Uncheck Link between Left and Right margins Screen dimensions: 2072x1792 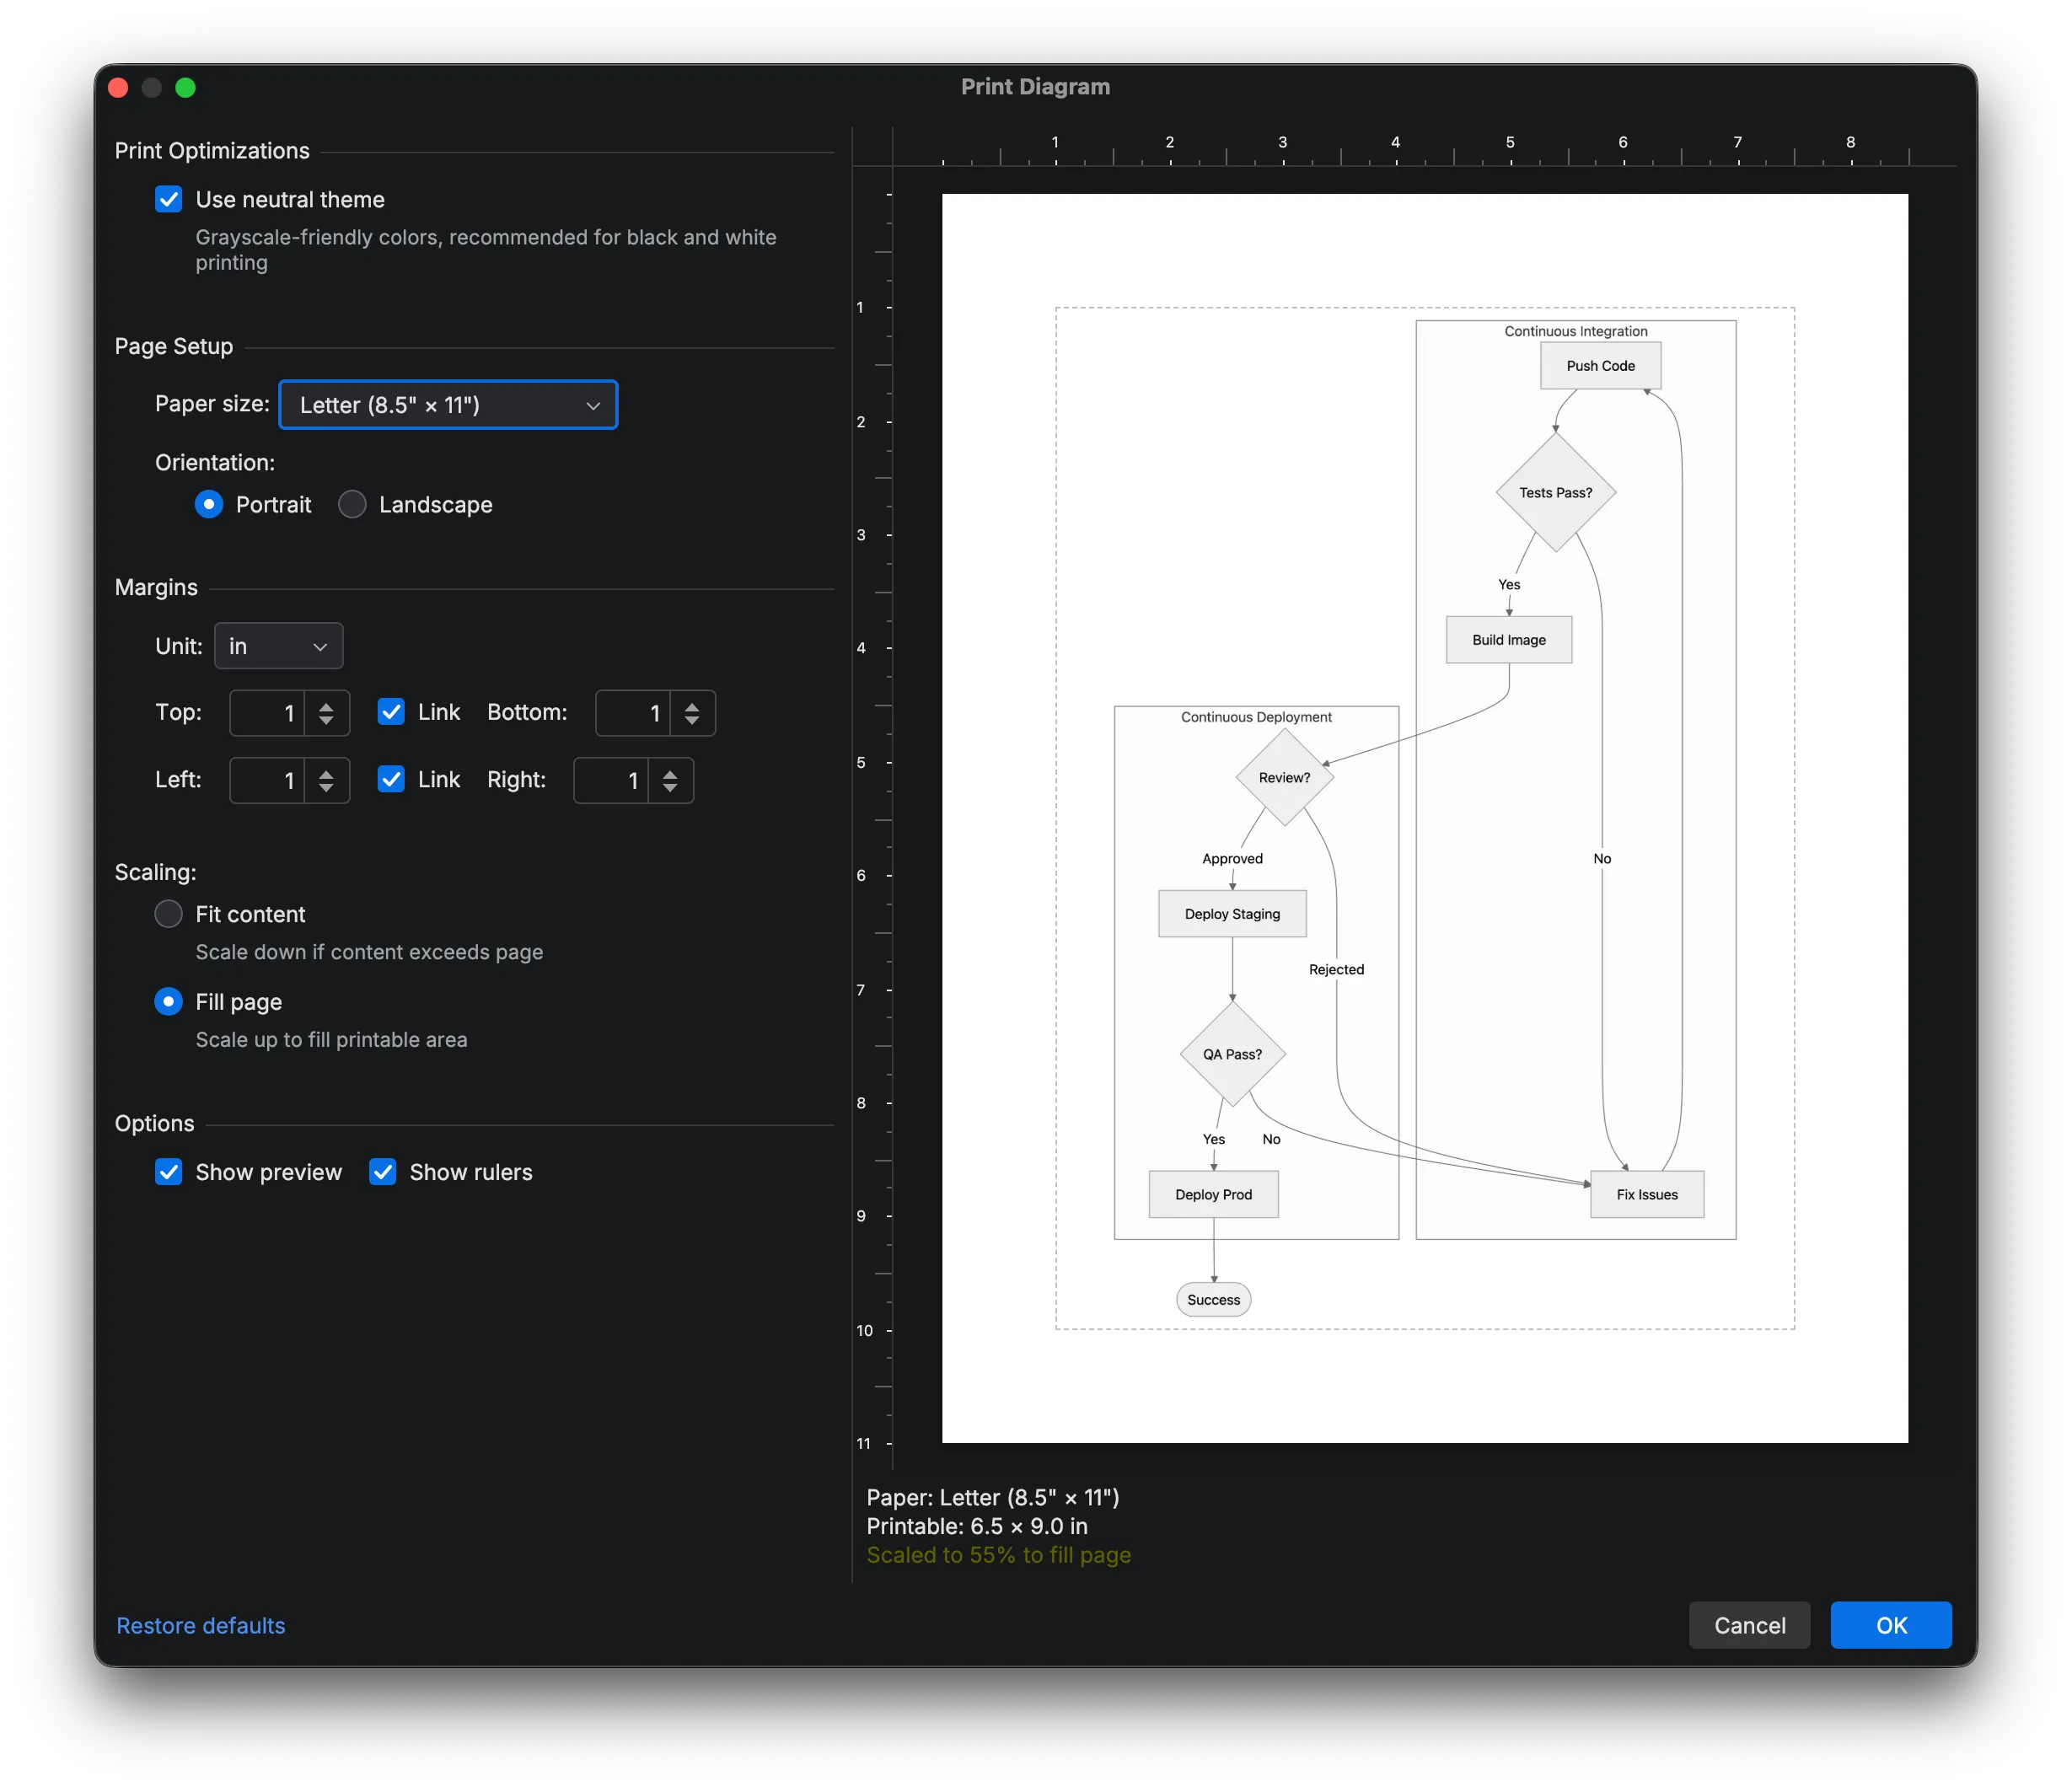[x=391, y=780]
